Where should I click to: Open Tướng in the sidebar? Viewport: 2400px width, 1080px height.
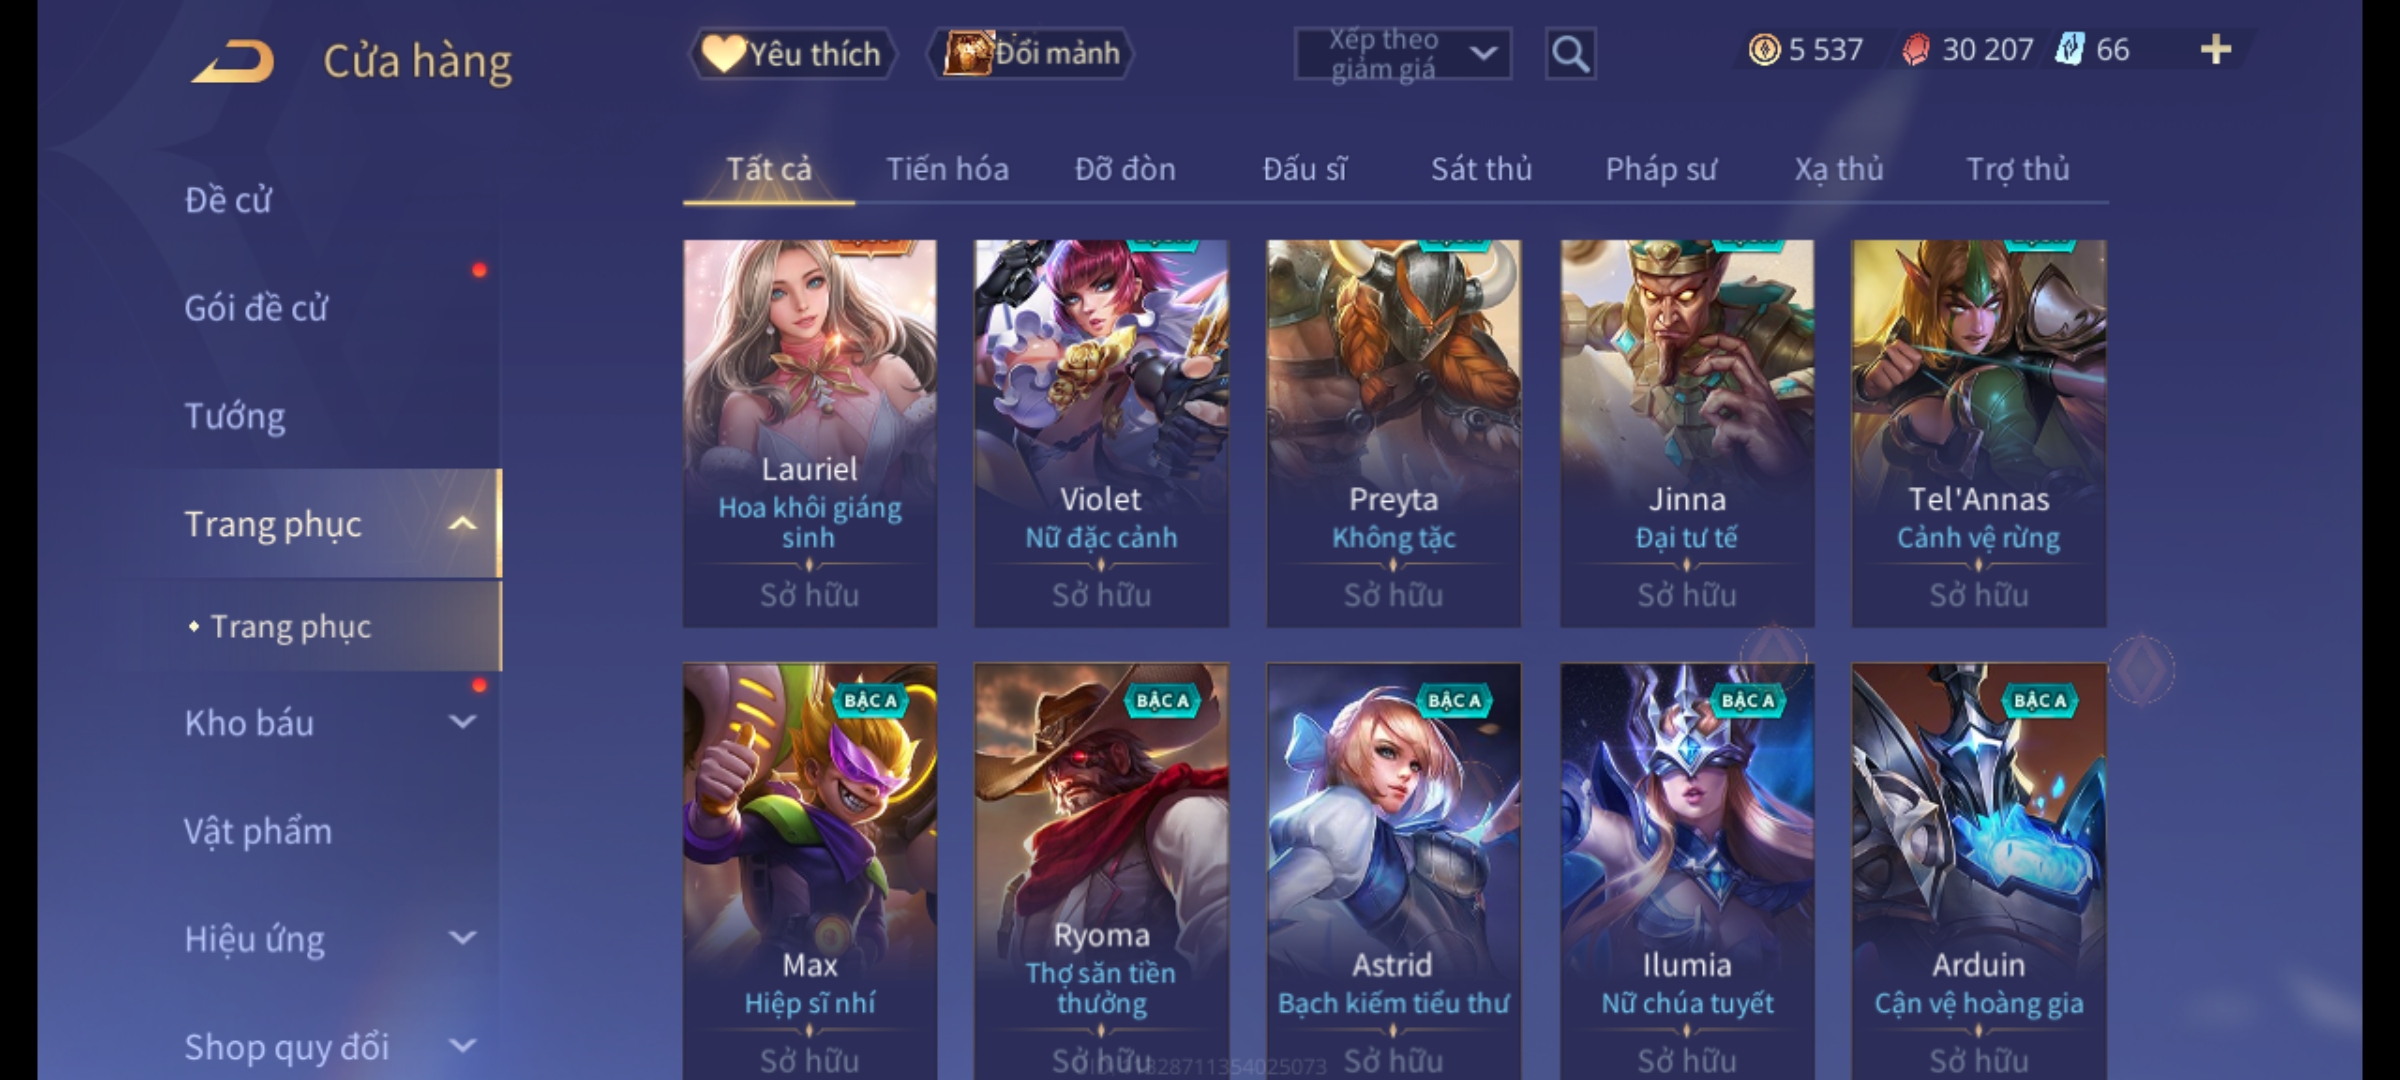click(234, 416)
